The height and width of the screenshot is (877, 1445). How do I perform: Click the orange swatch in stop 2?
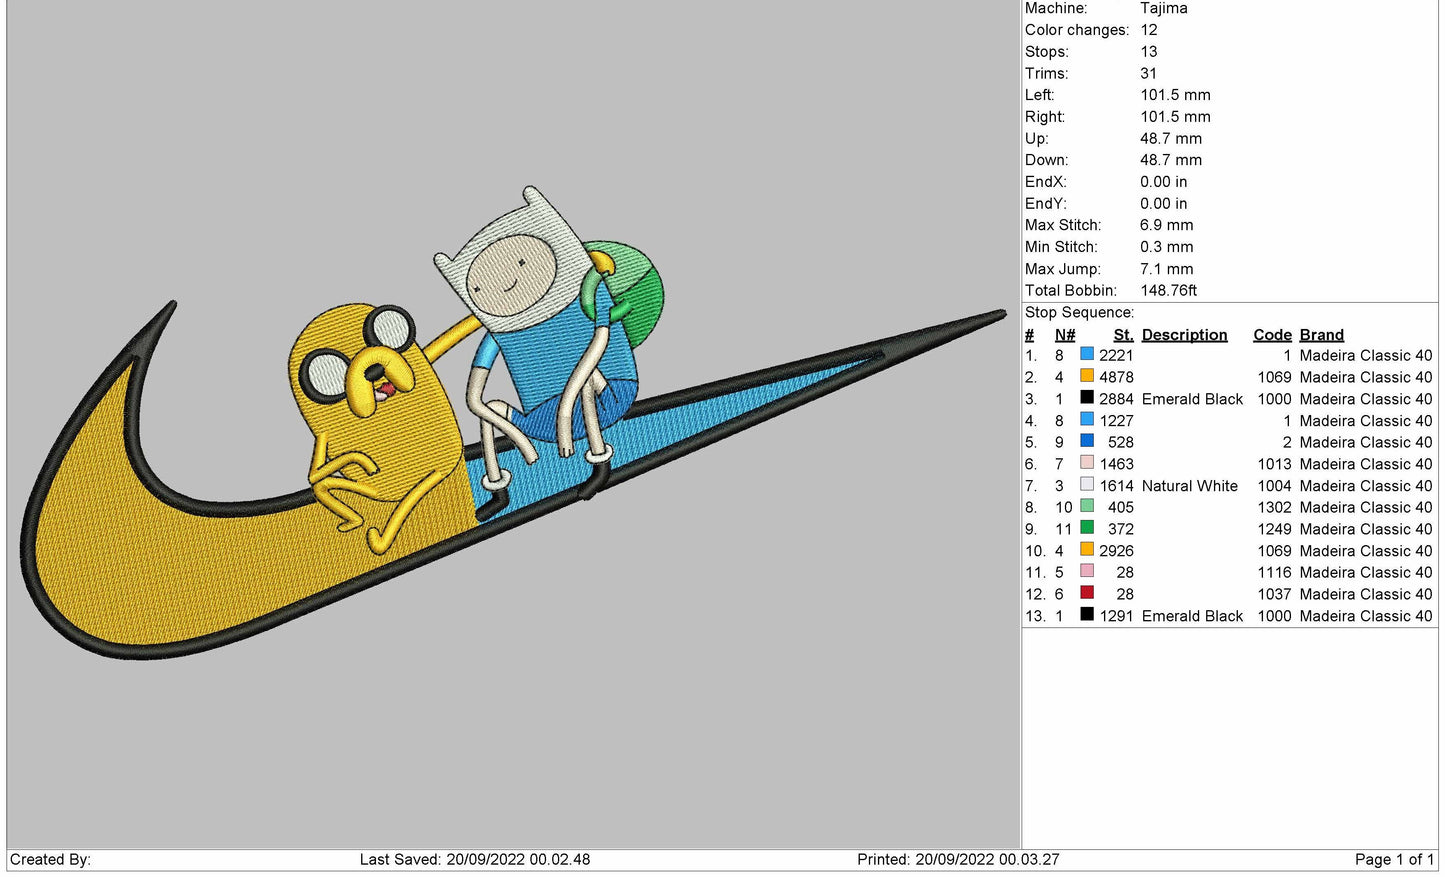[x=1086, y=376]
